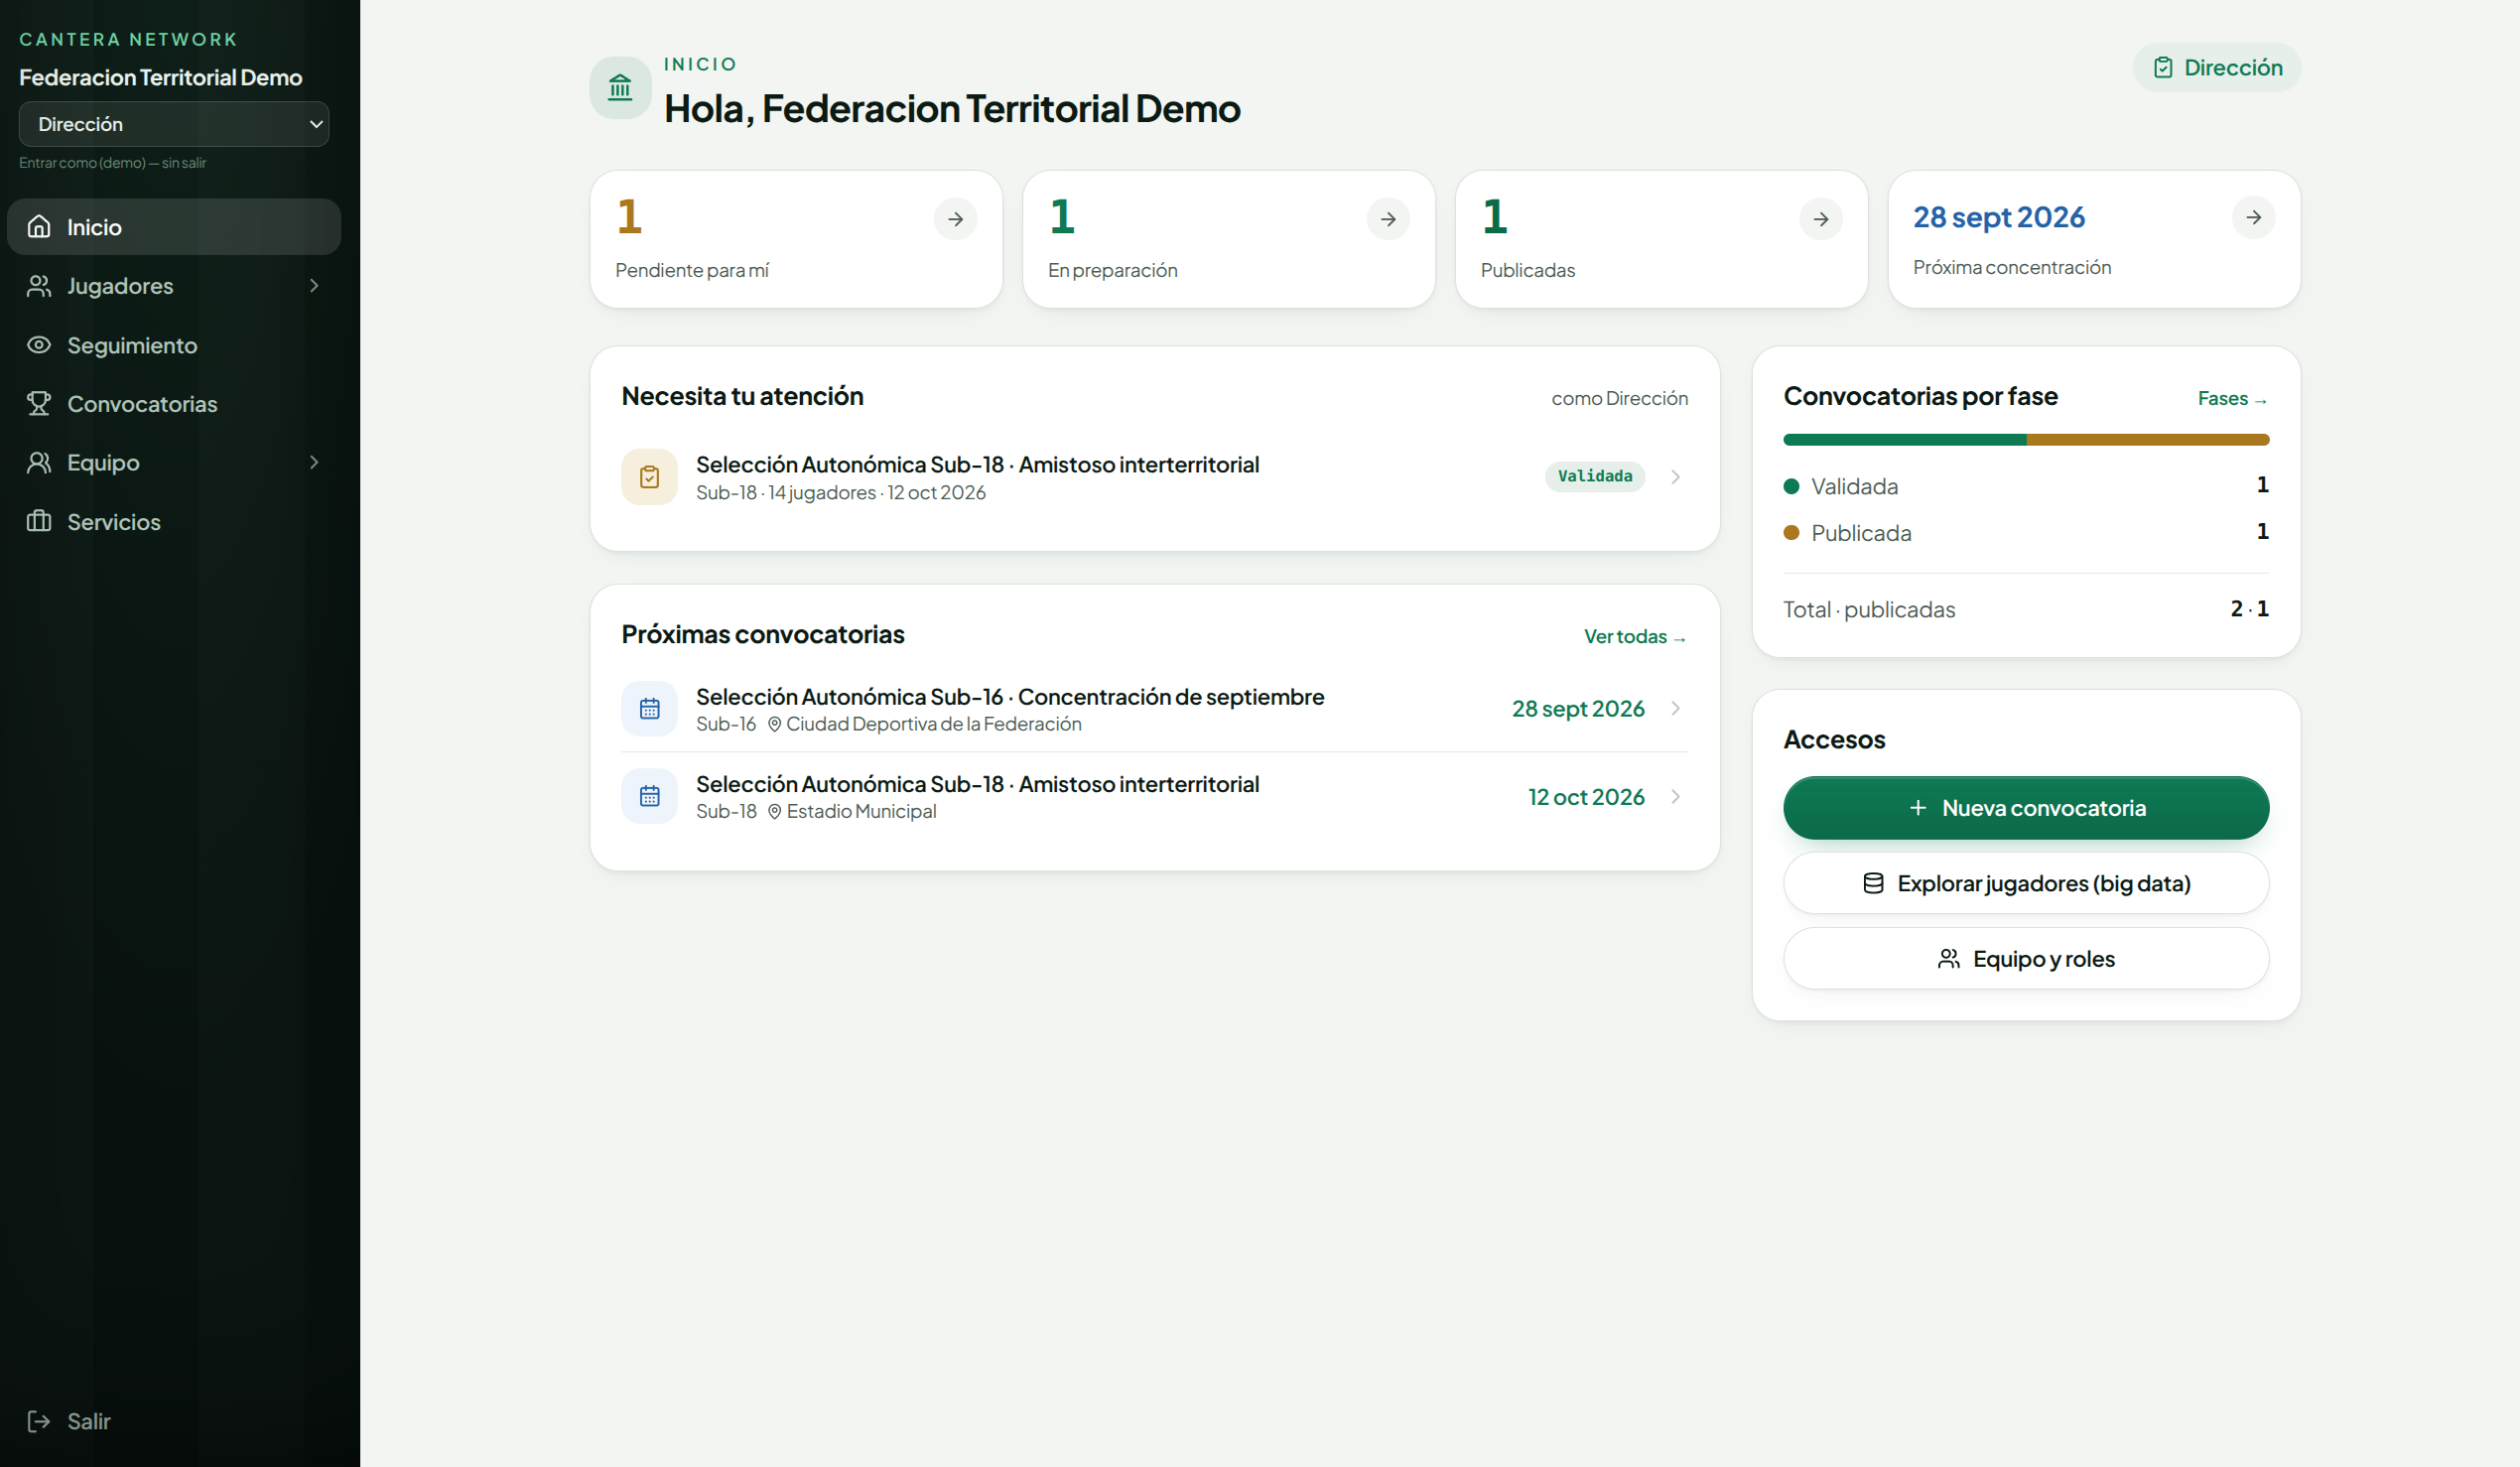Screen dimensions: 2520x1467
Task: Click Explorar jugadores (big data) button
Action: pos(2026,884)
